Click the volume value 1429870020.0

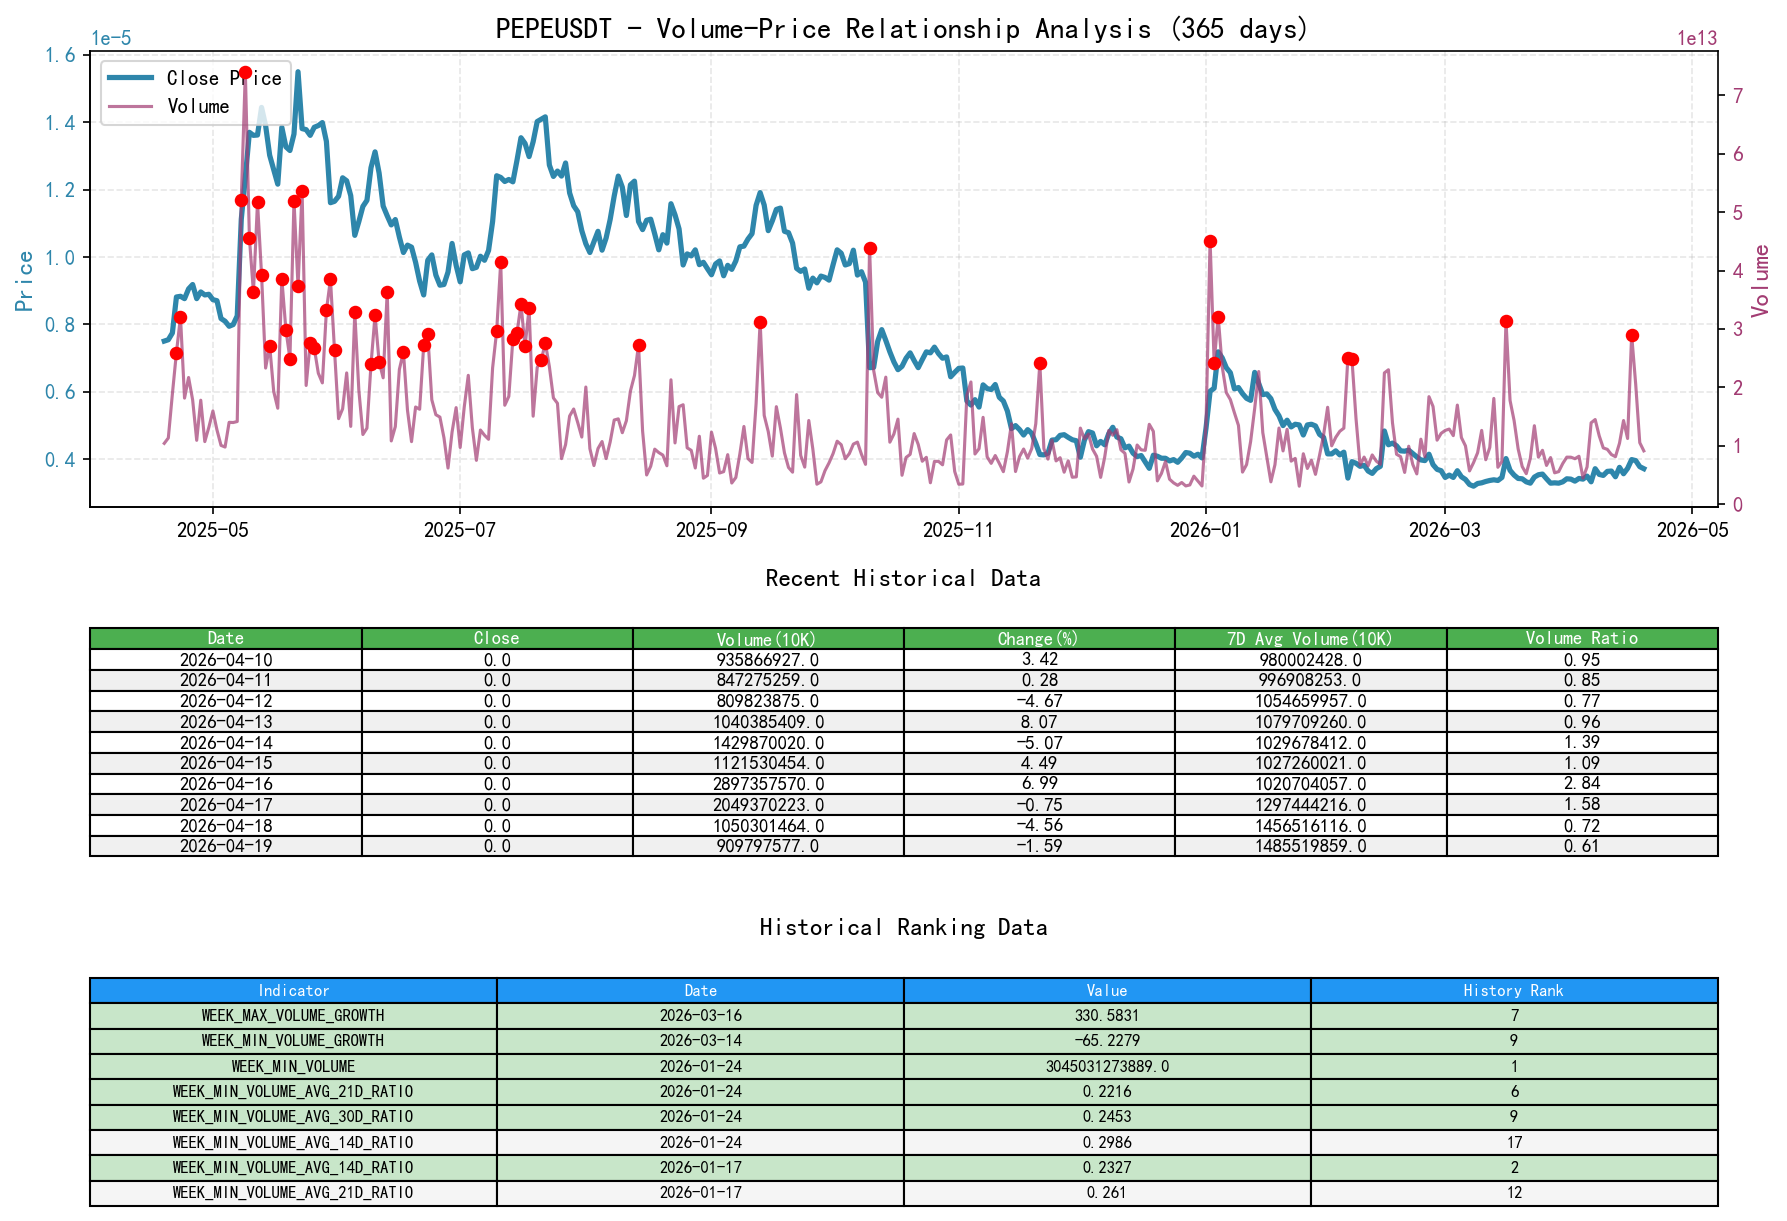768,743
